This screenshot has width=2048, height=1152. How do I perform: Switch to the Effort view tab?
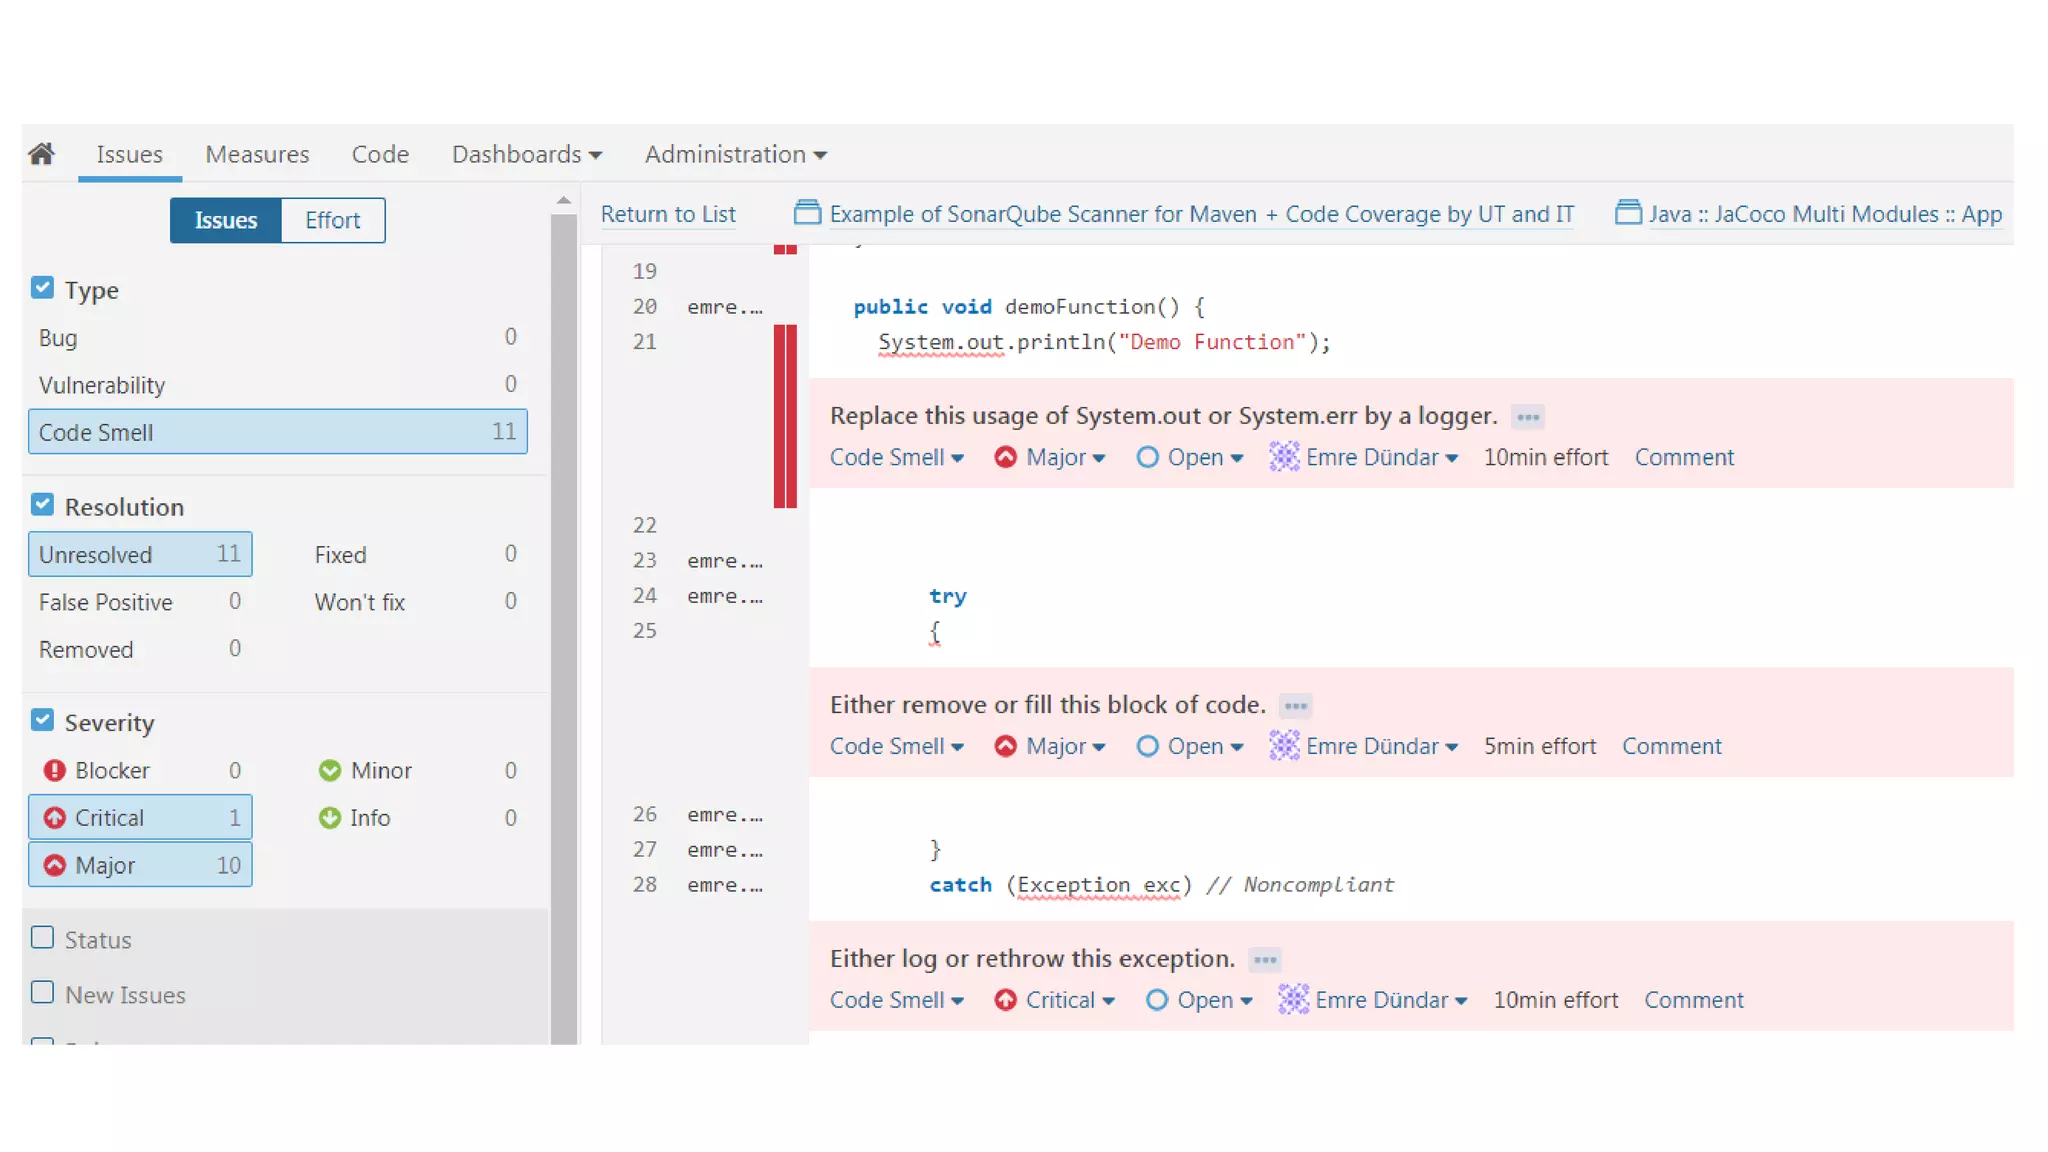(332, 220)
